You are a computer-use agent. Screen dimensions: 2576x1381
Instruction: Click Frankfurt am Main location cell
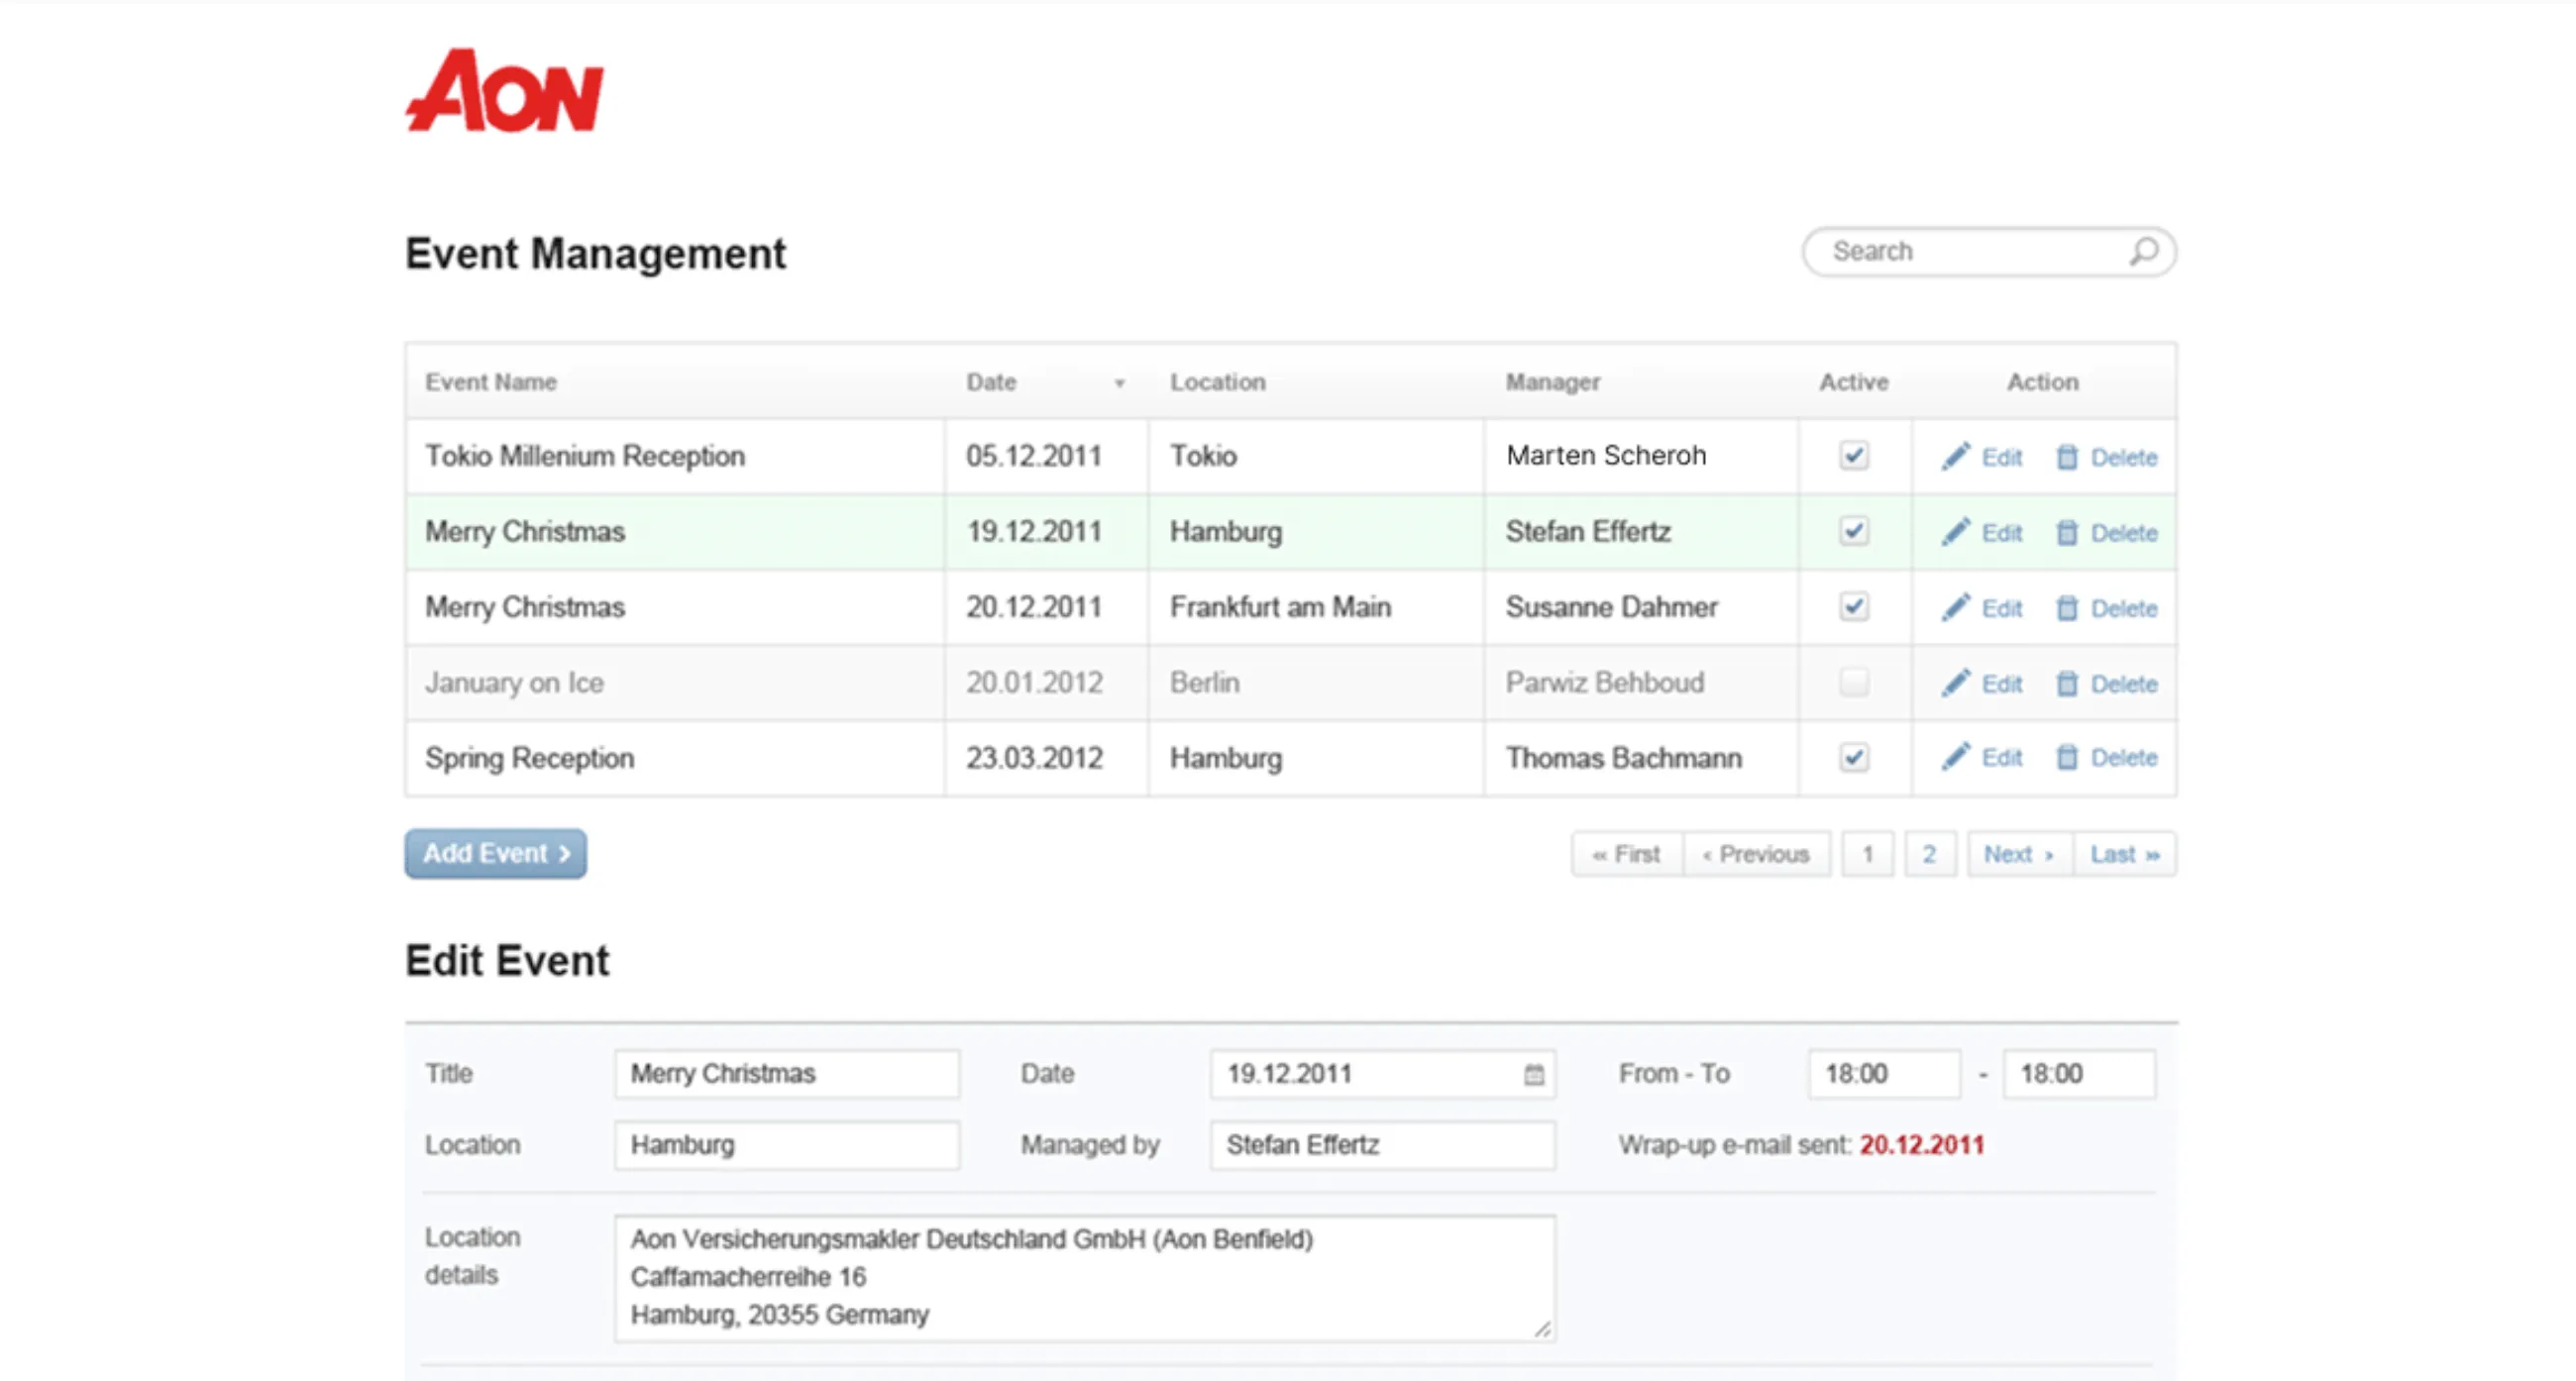pos(1280,607)
